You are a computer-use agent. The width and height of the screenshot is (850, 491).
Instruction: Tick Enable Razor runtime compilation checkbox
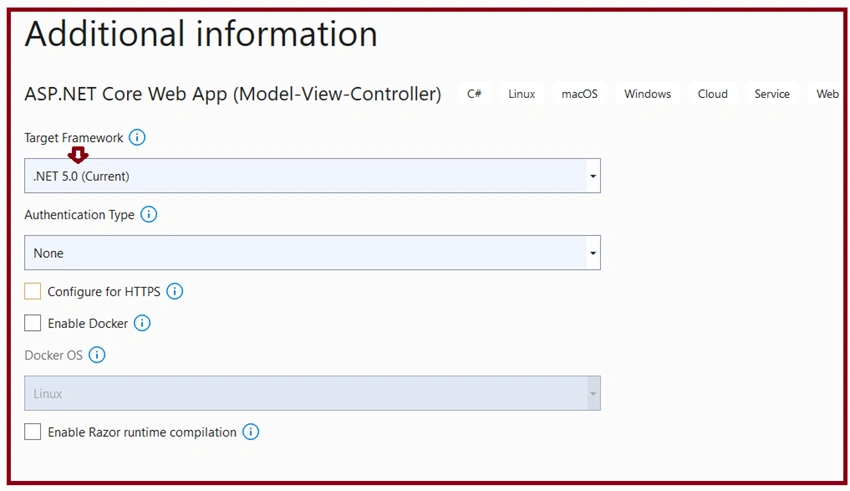(33, 432)
